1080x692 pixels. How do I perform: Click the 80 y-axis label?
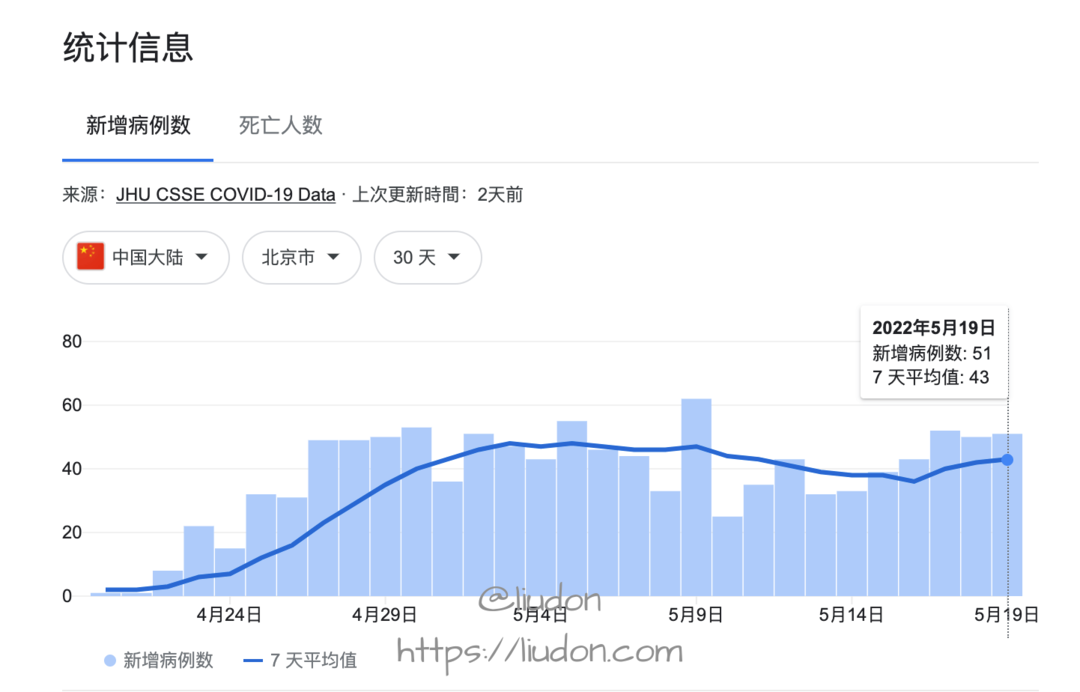coord(72,342)
